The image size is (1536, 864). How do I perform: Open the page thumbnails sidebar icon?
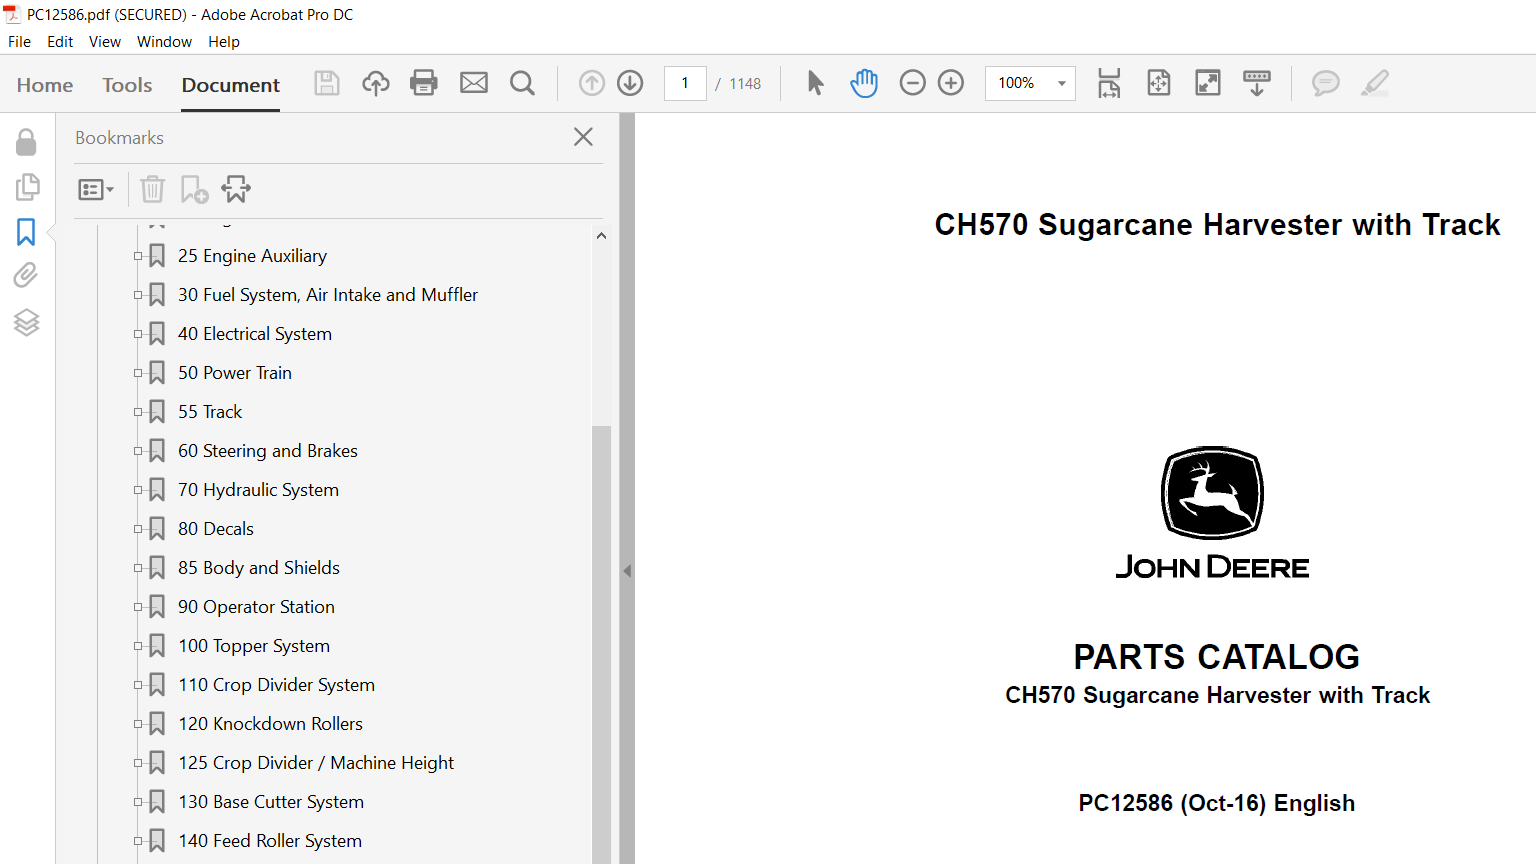tap(27, 187)
